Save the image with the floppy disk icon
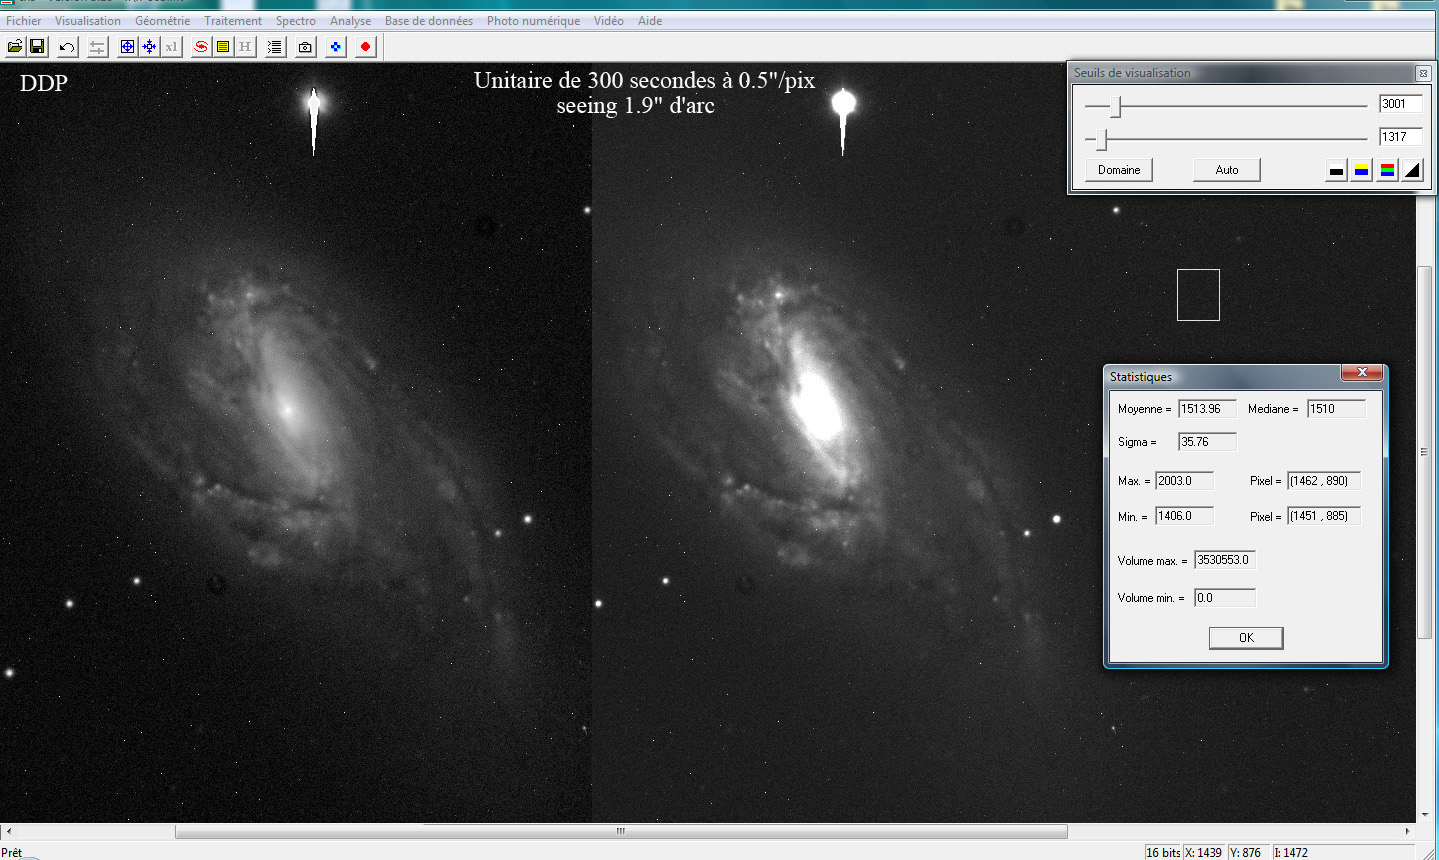1439x860 pixels. [x=37, y=47]
